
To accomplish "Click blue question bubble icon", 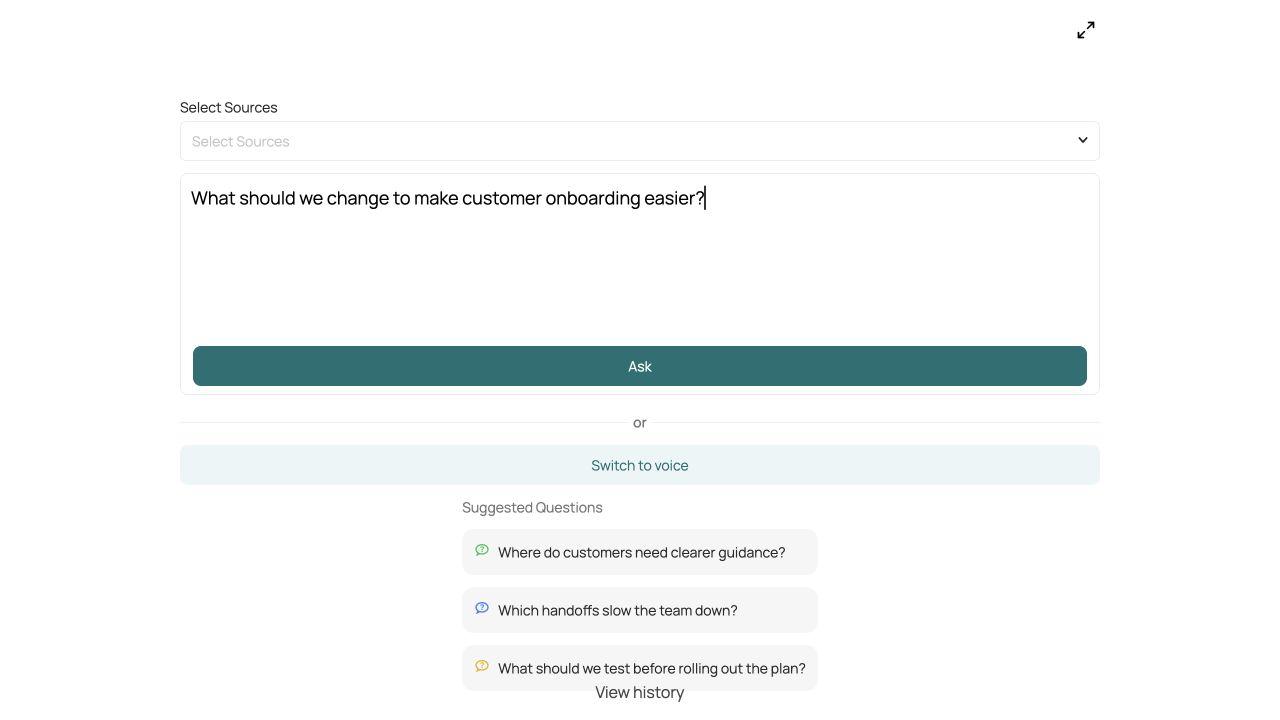I will coord(482,608).
